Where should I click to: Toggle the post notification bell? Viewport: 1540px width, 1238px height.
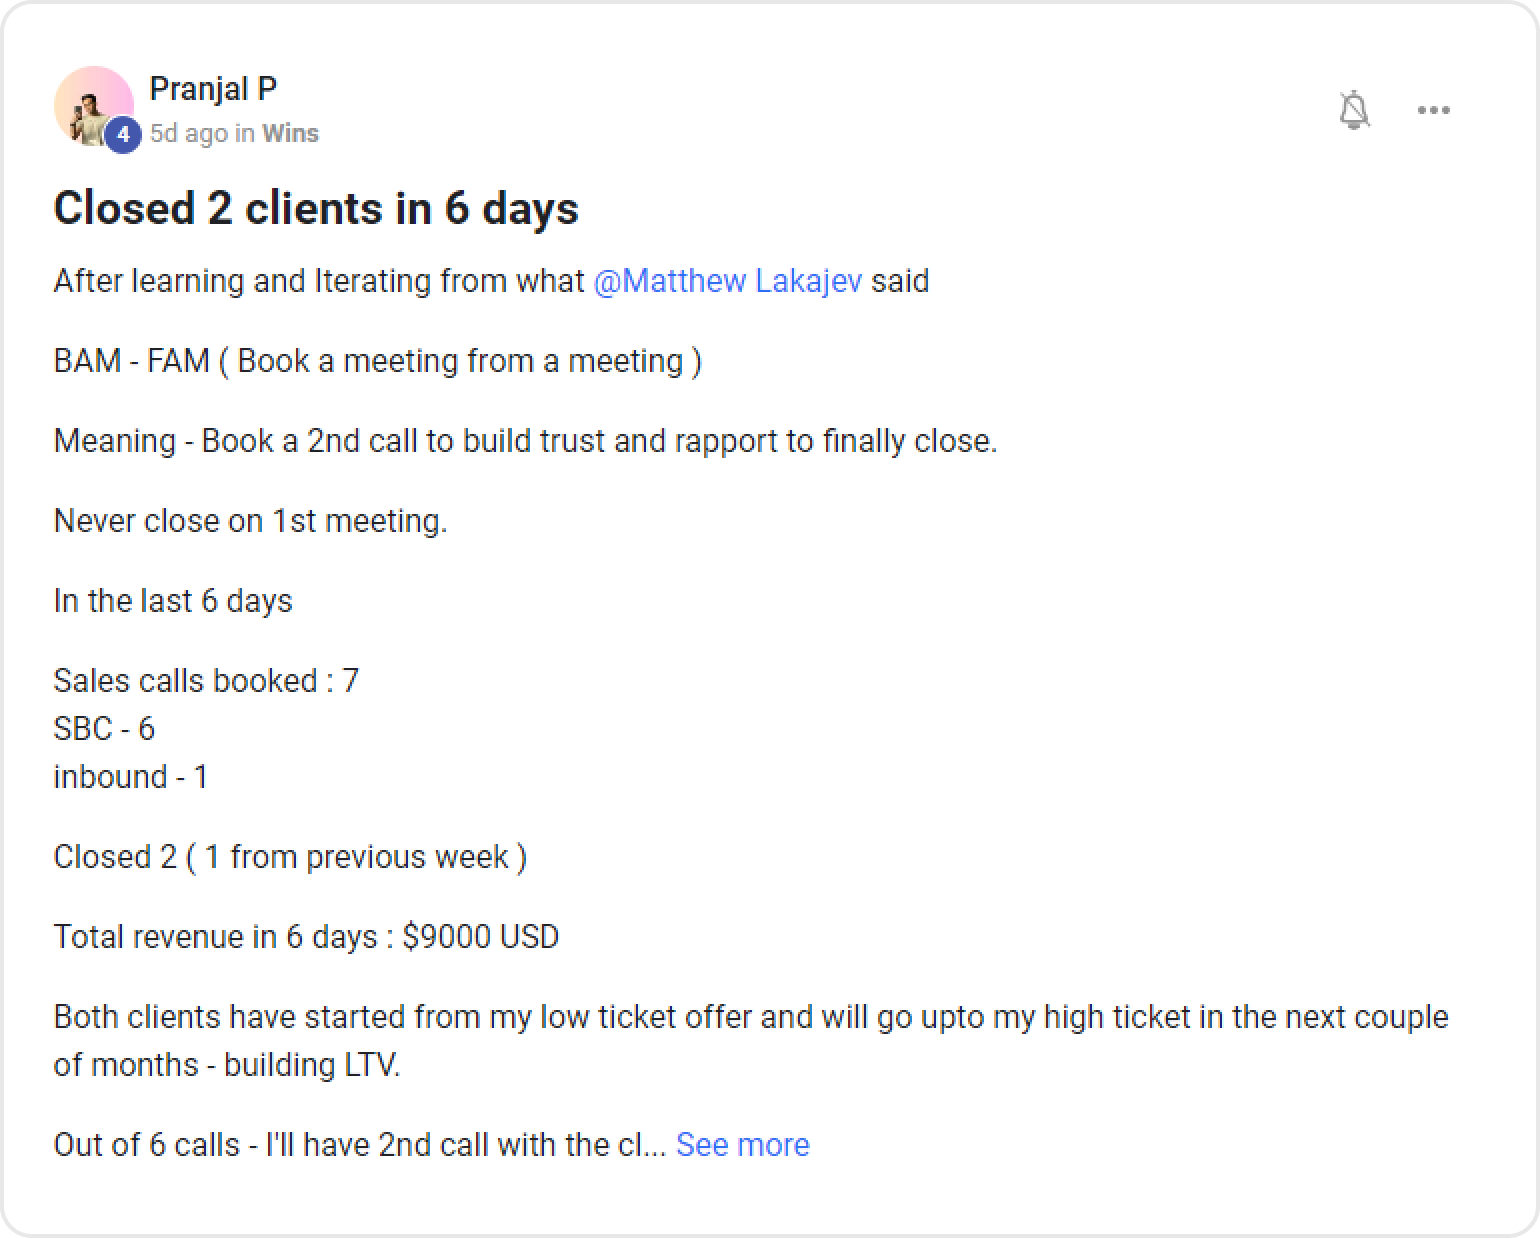[x=1353, y=110]
